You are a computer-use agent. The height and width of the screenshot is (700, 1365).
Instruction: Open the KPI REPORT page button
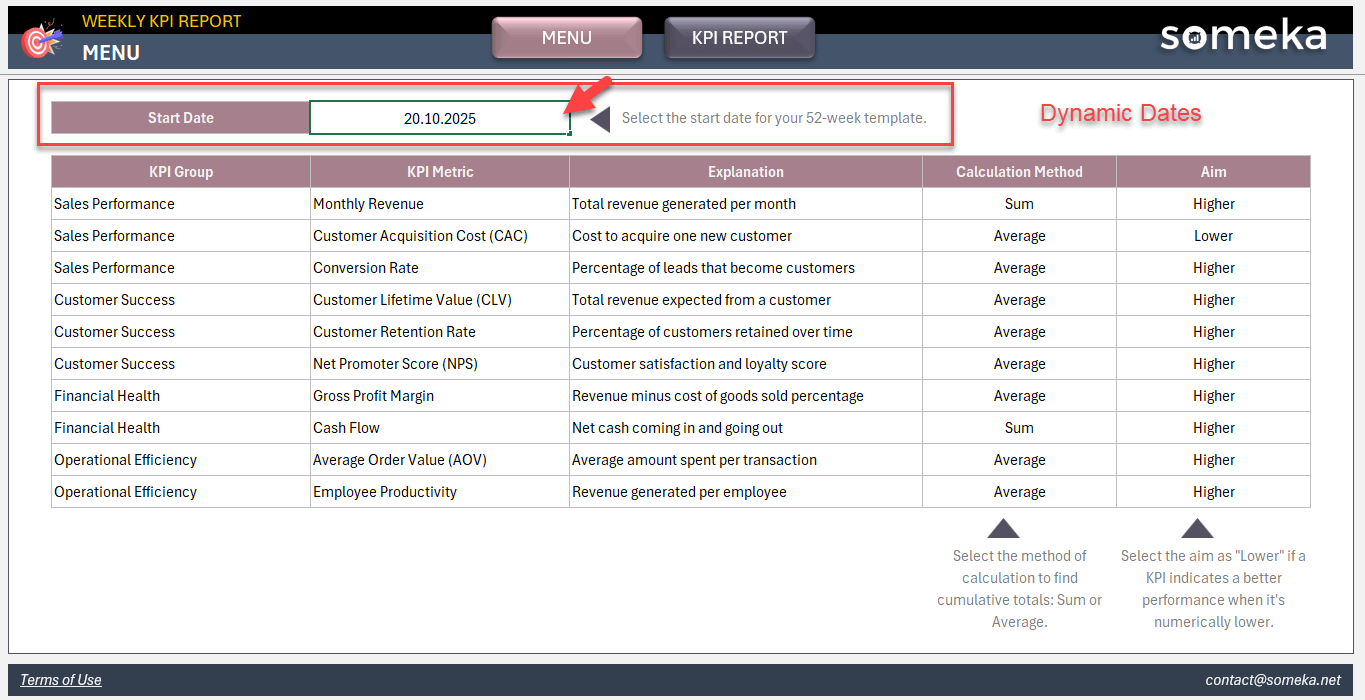click(x=739, y=38)
